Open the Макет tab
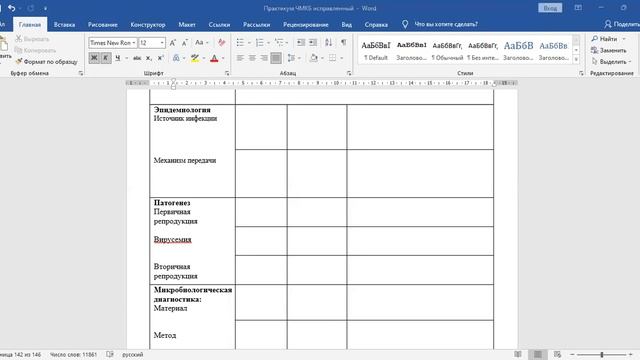The width and height of the screenshot is (640, 360). click(x=187, y=24)
